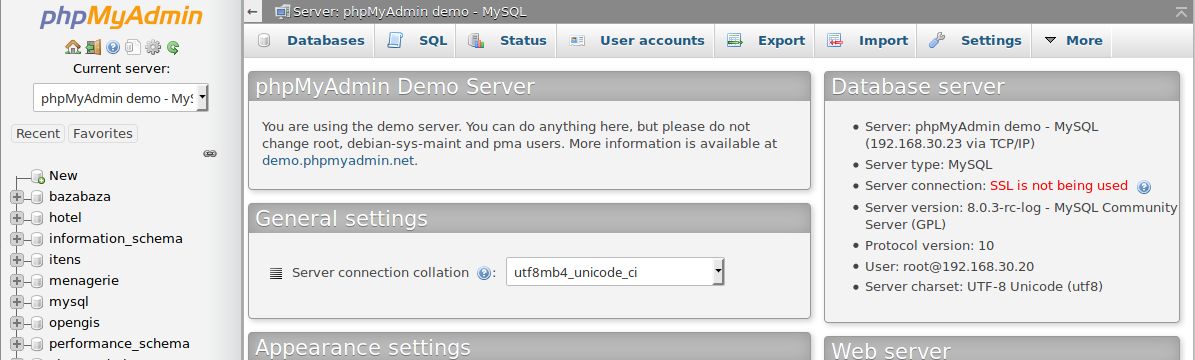Select information_schema database in tree
This screenshot has height=360, width=1195.
click(x=116, y=239)
